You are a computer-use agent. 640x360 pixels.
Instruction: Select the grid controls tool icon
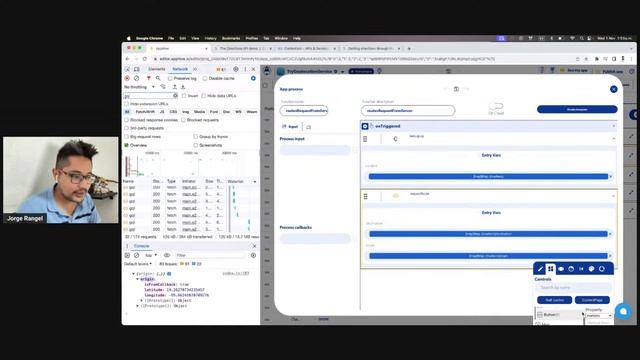point(551,269)
